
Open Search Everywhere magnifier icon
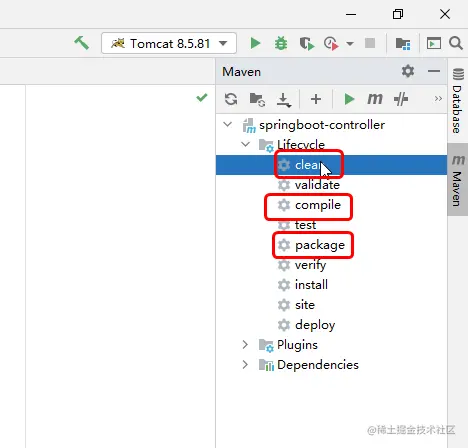455,43
